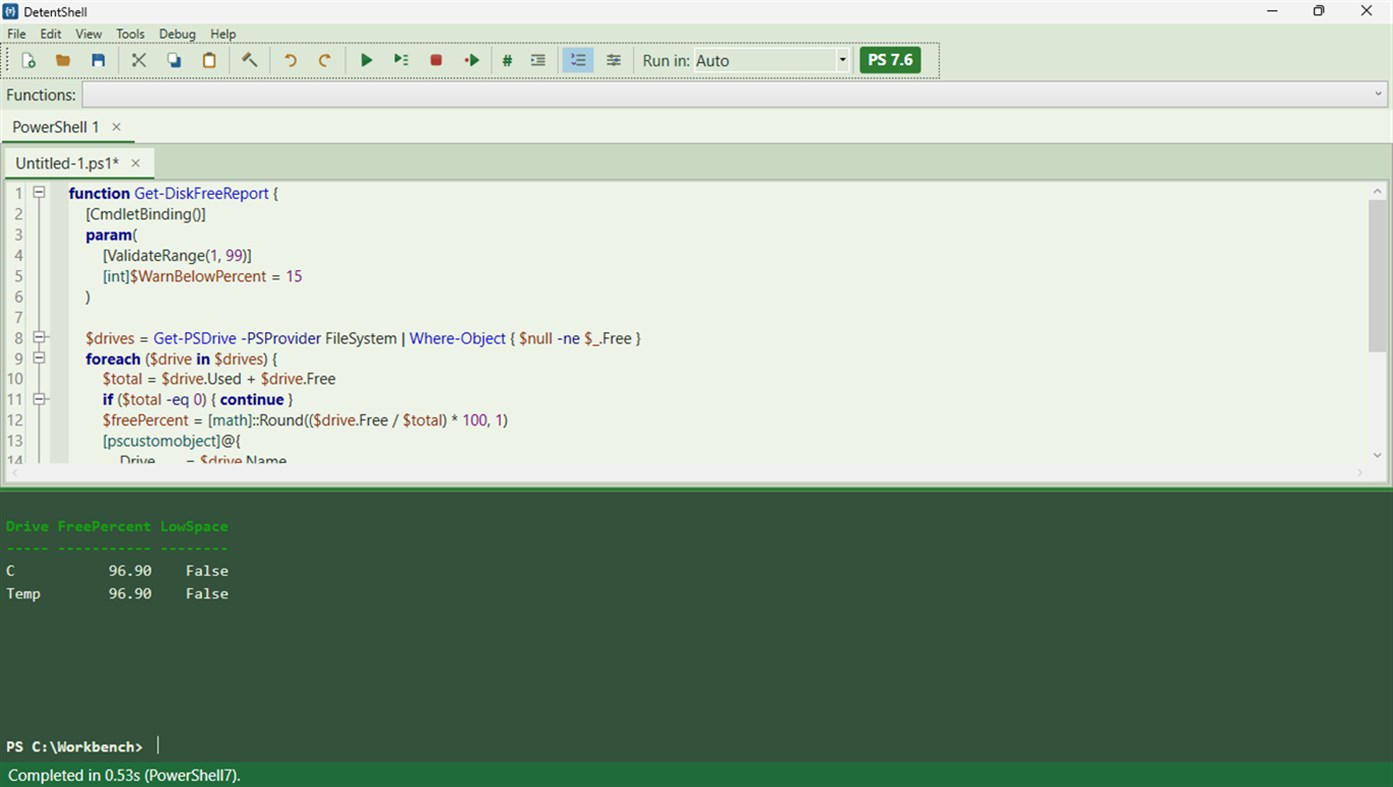Open the View menu
1393x787 pixels.
(89, 34)
